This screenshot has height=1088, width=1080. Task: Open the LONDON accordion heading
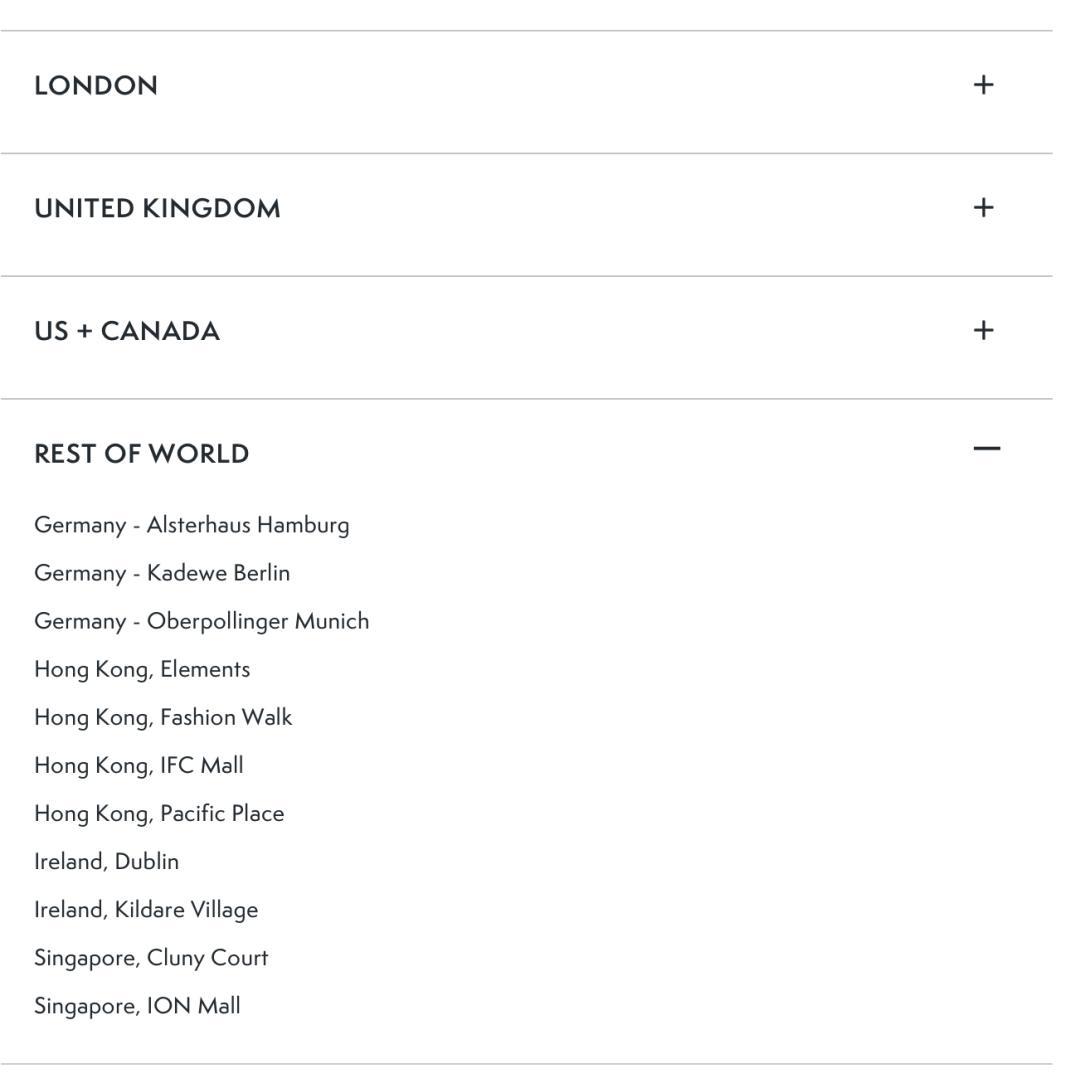pos(96,86)
